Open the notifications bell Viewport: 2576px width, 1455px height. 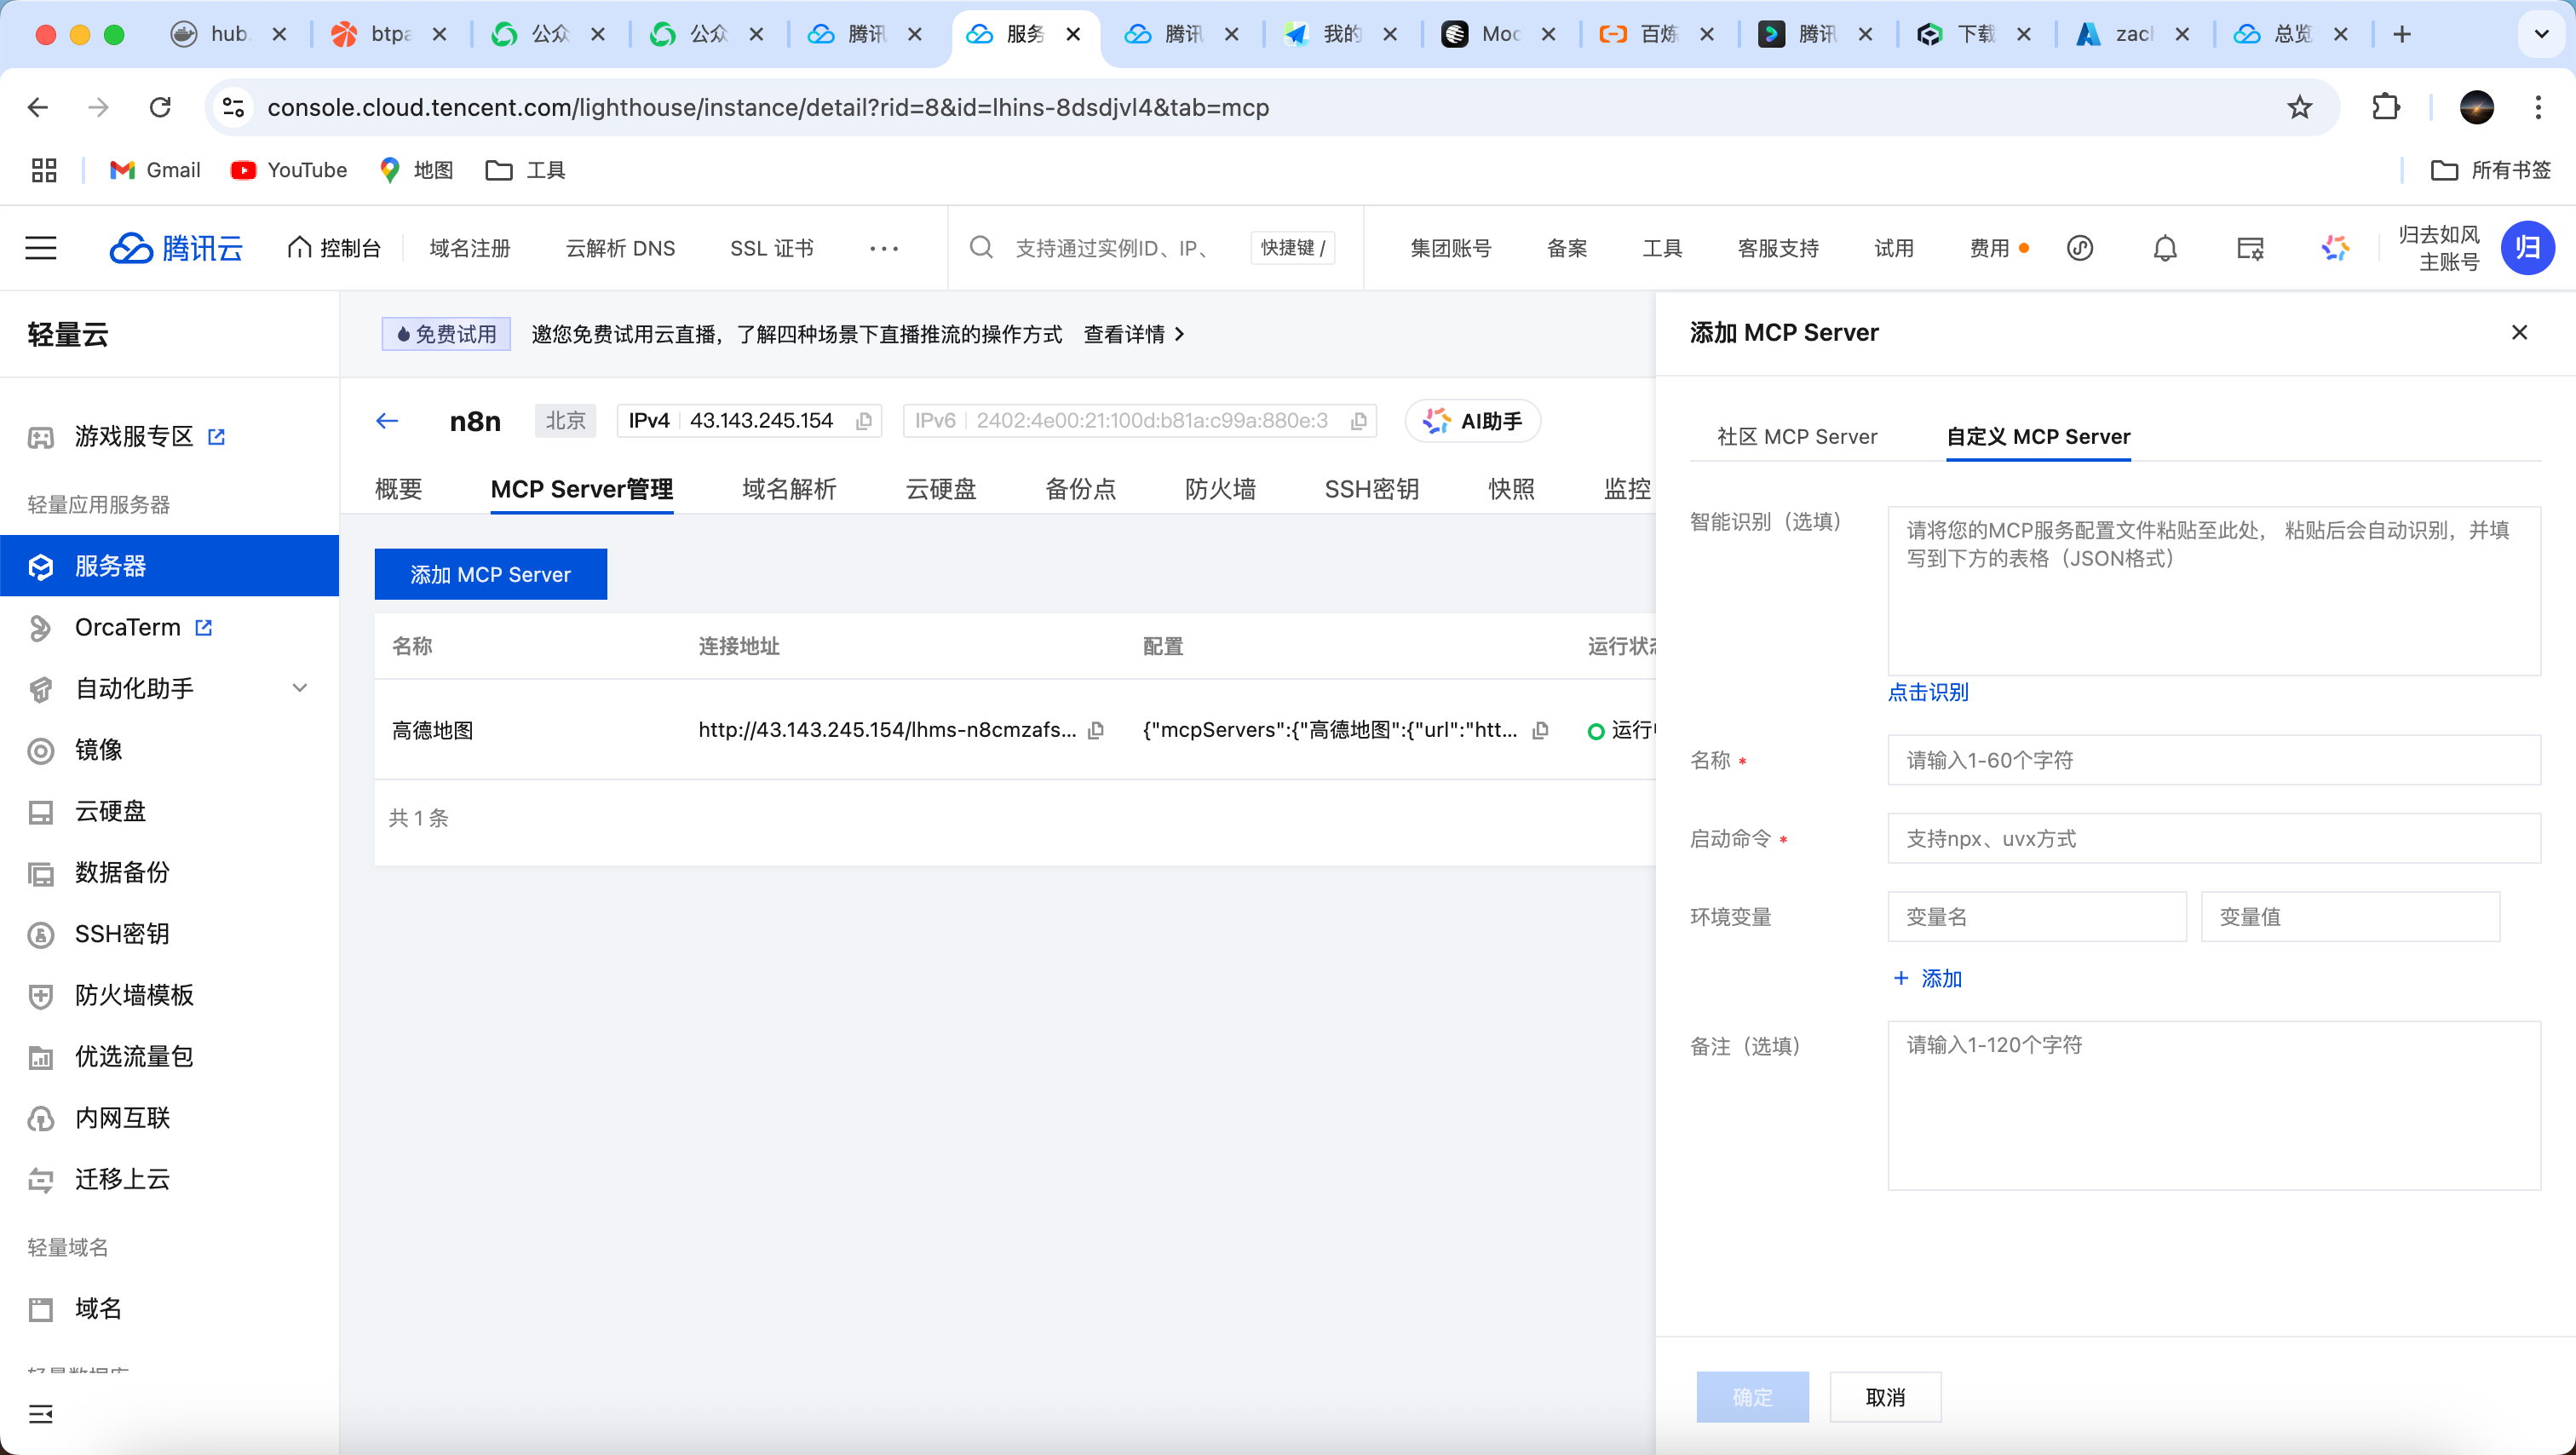[2165, 247]
